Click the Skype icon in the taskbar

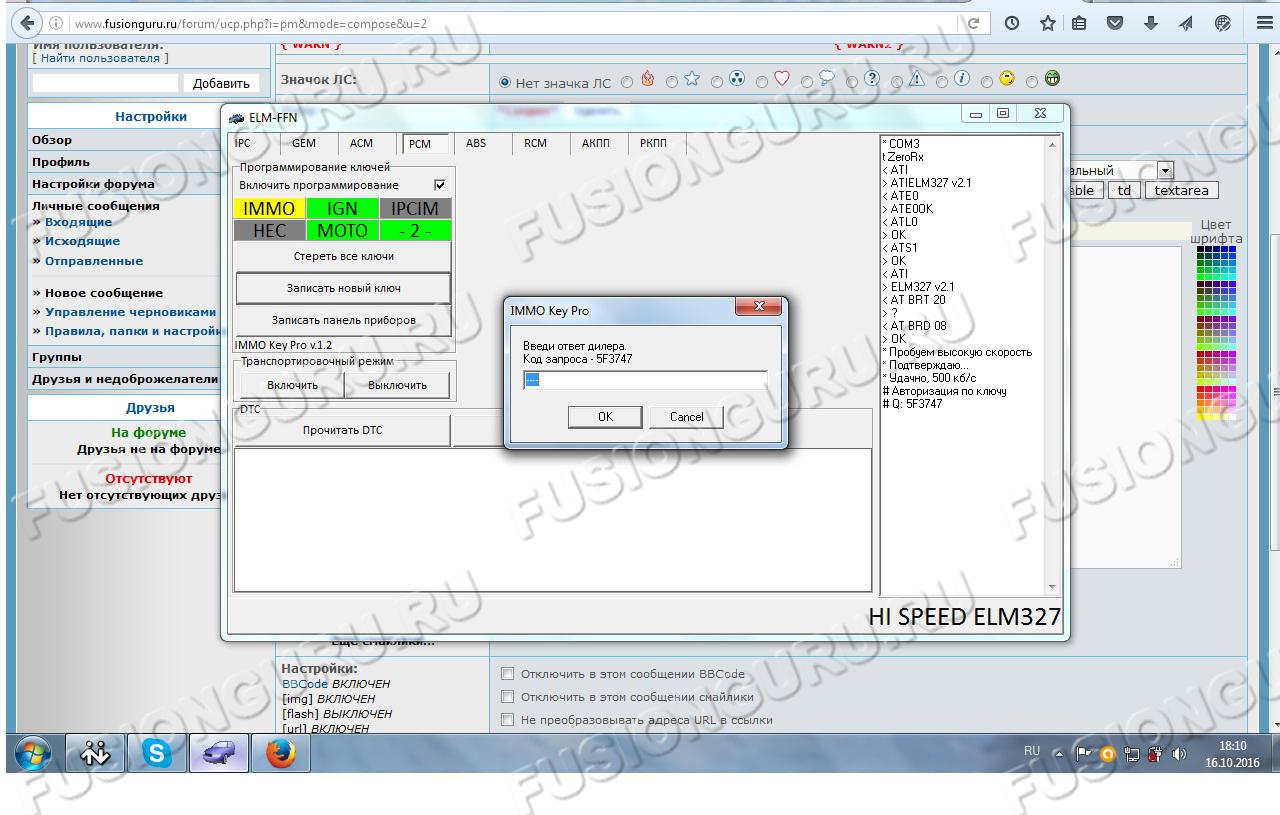(157, 755)
